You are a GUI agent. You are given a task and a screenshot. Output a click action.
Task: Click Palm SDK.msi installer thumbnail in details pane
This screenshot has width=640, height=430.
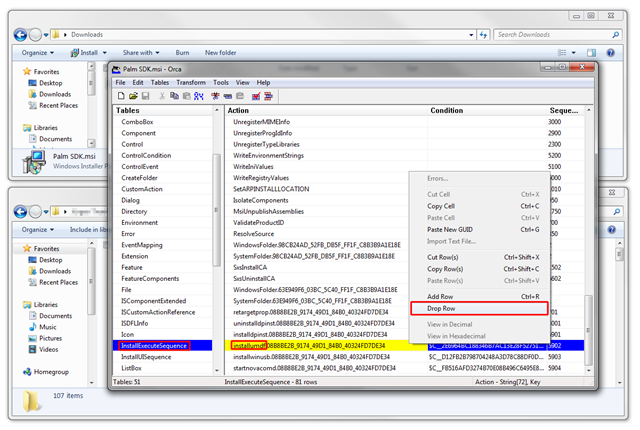click(33, 162)
